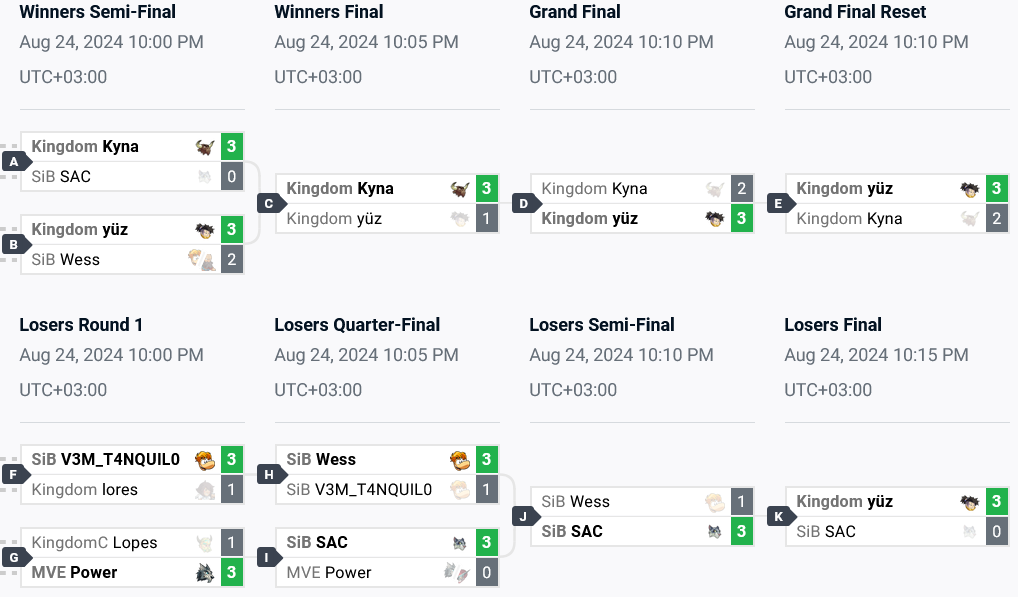Click match marker A in Winners Semi-Final
The height and width of the screenshot is (597, 1018).
(13, 160)
